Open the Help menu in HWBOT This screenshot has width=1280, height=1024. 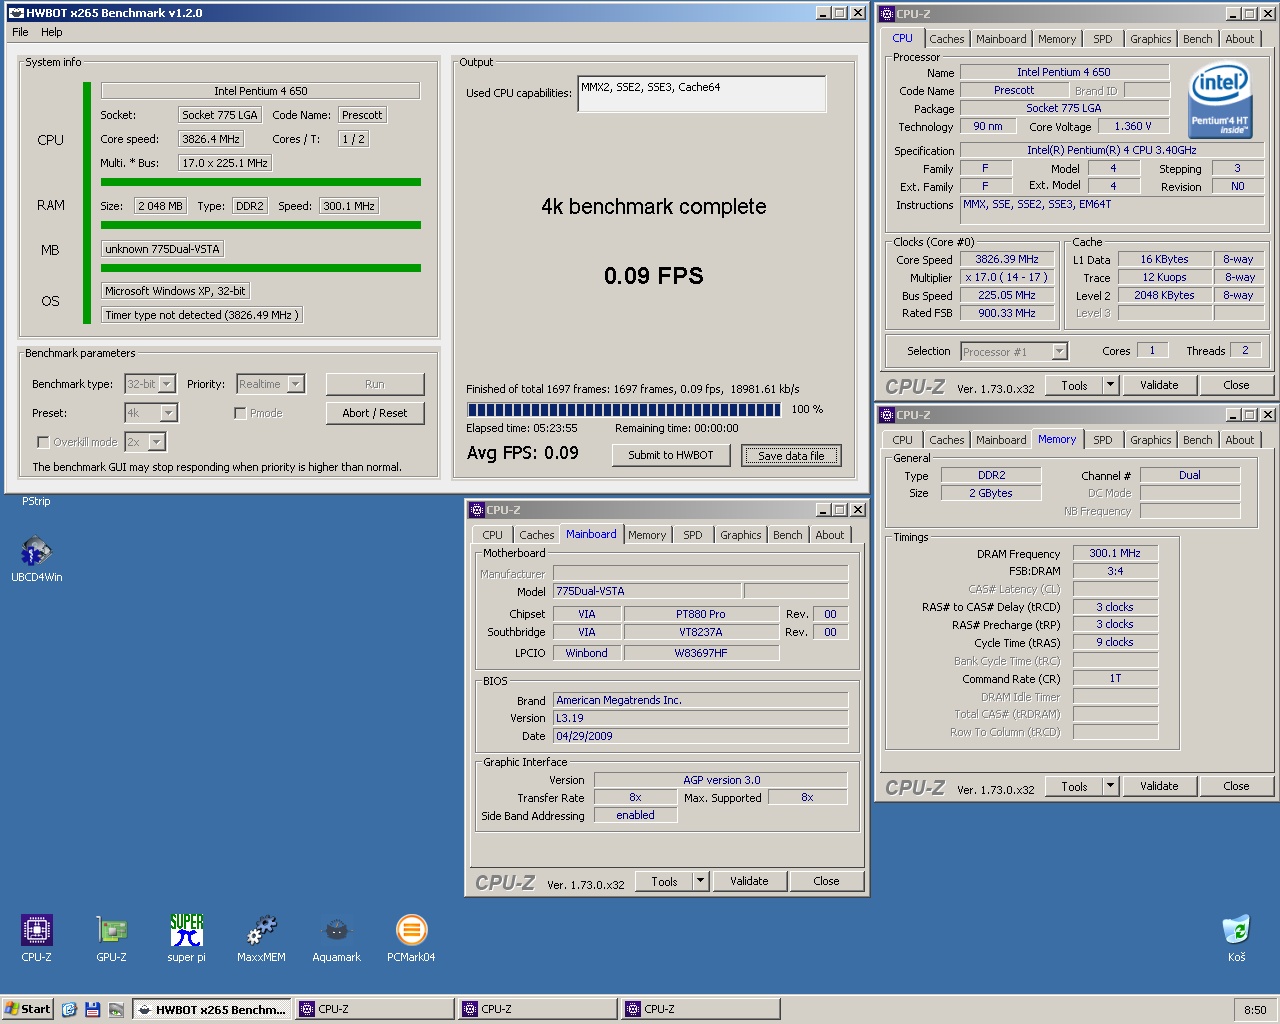[x=52, y=32]
